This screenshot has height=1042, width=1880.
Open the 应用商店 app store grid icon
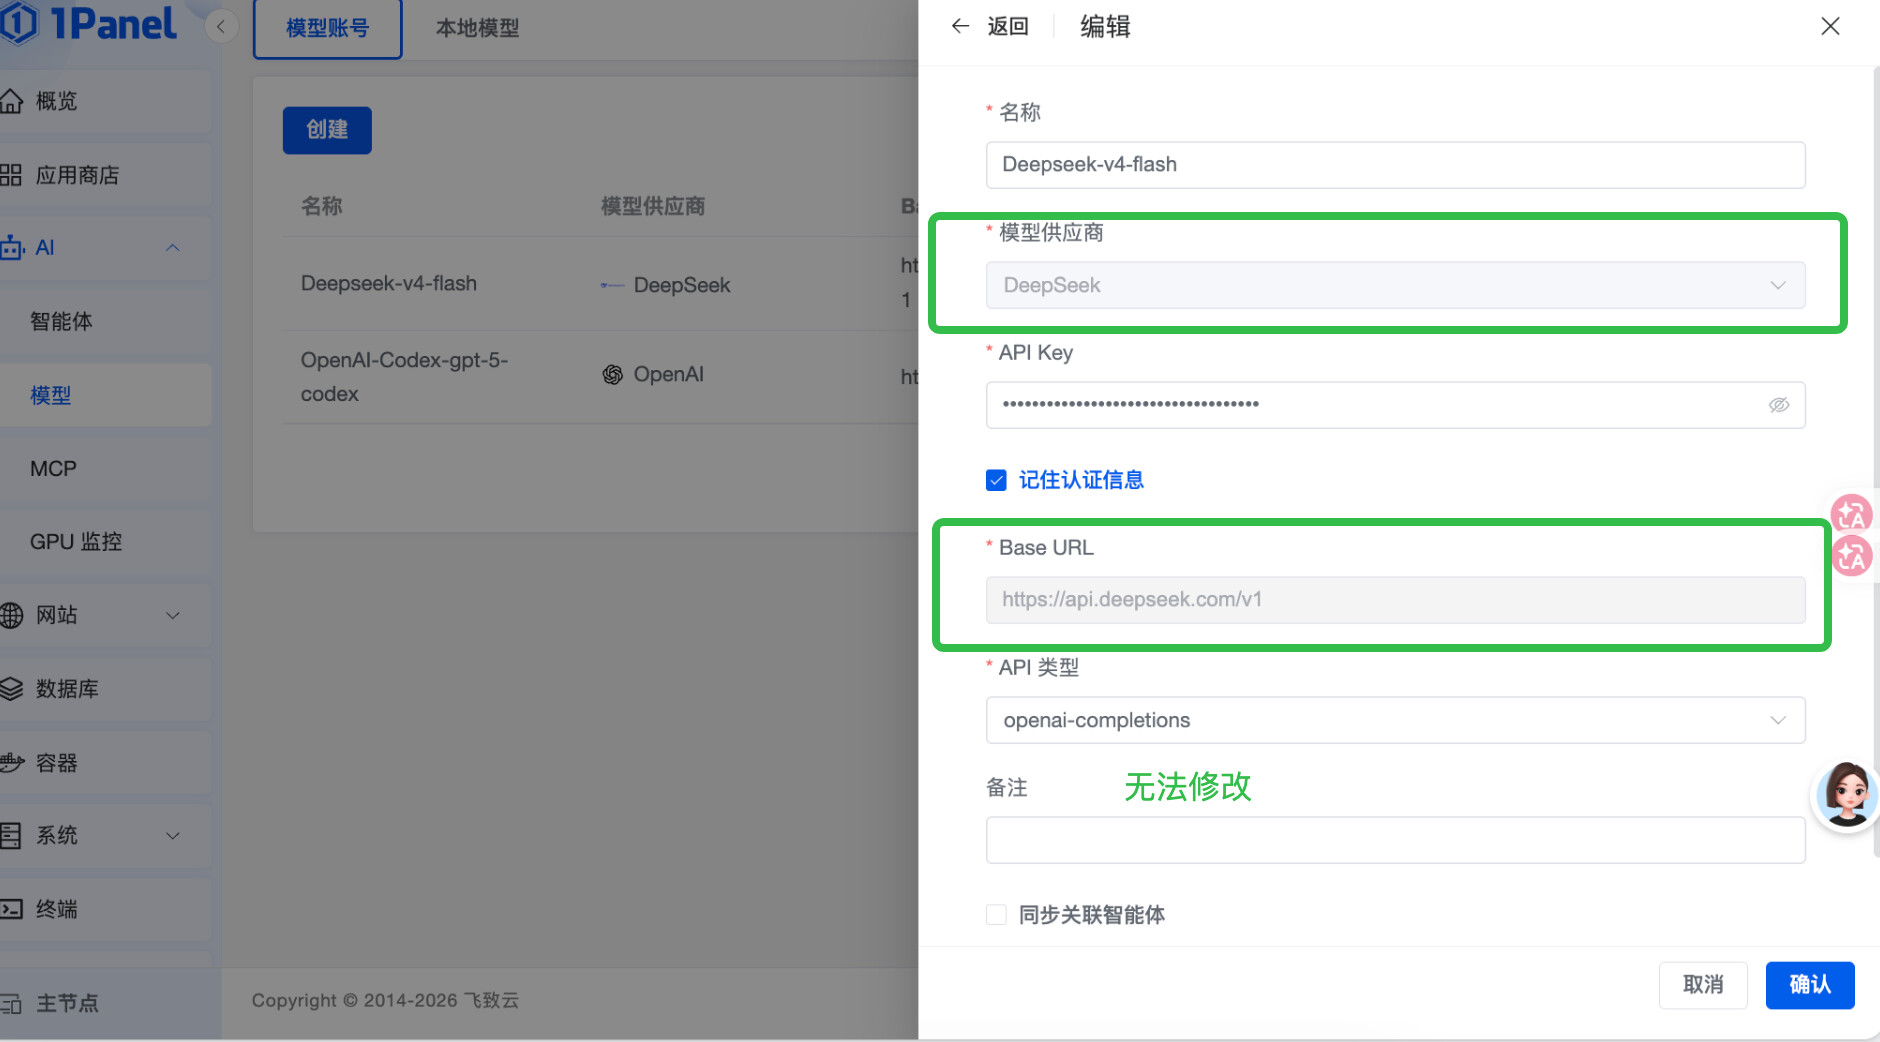11,175
